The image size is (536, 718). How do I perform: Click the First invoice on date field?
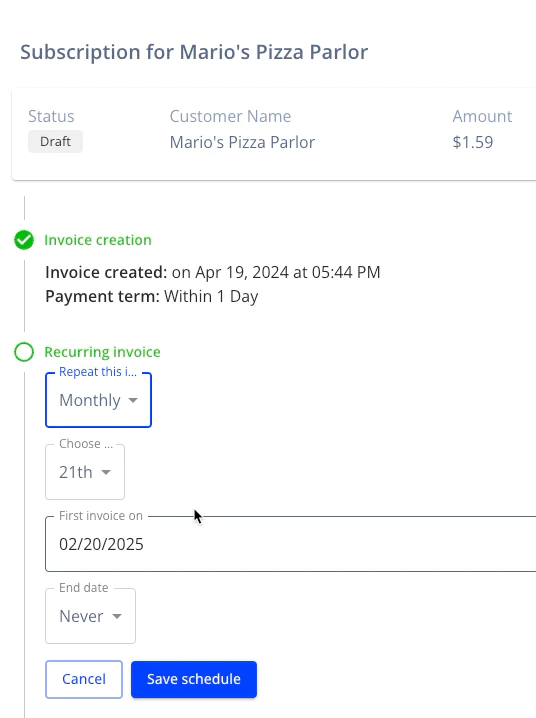click(x=291, y=544)
